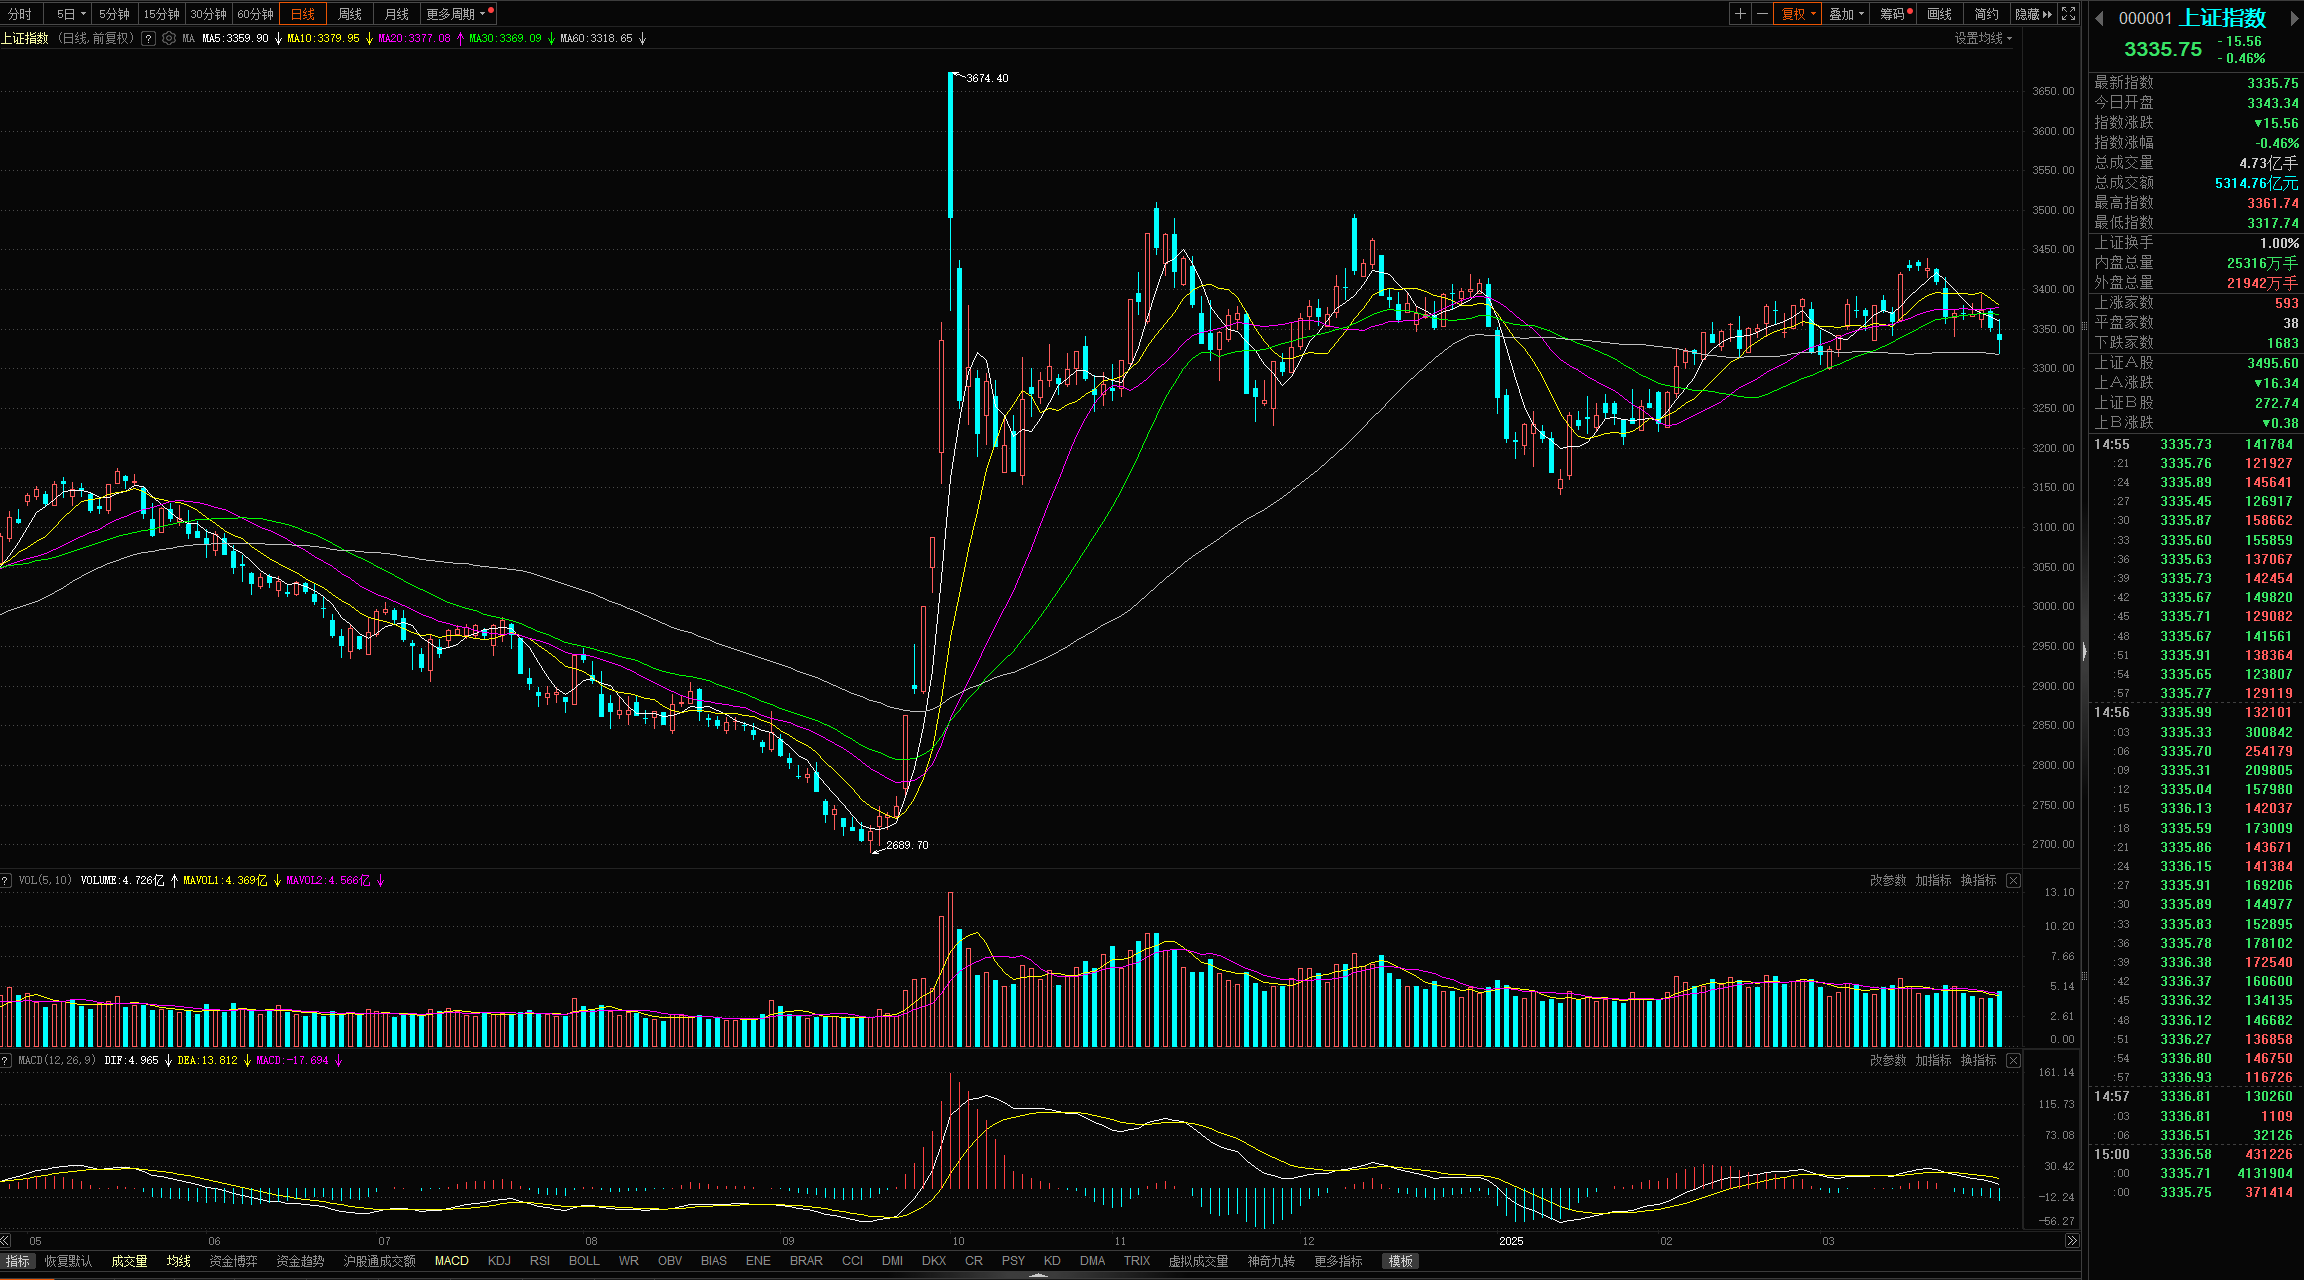This screenshot has height=1280, width=2304.
Task: Click the question mark help icon
Action: click(149, 38)
